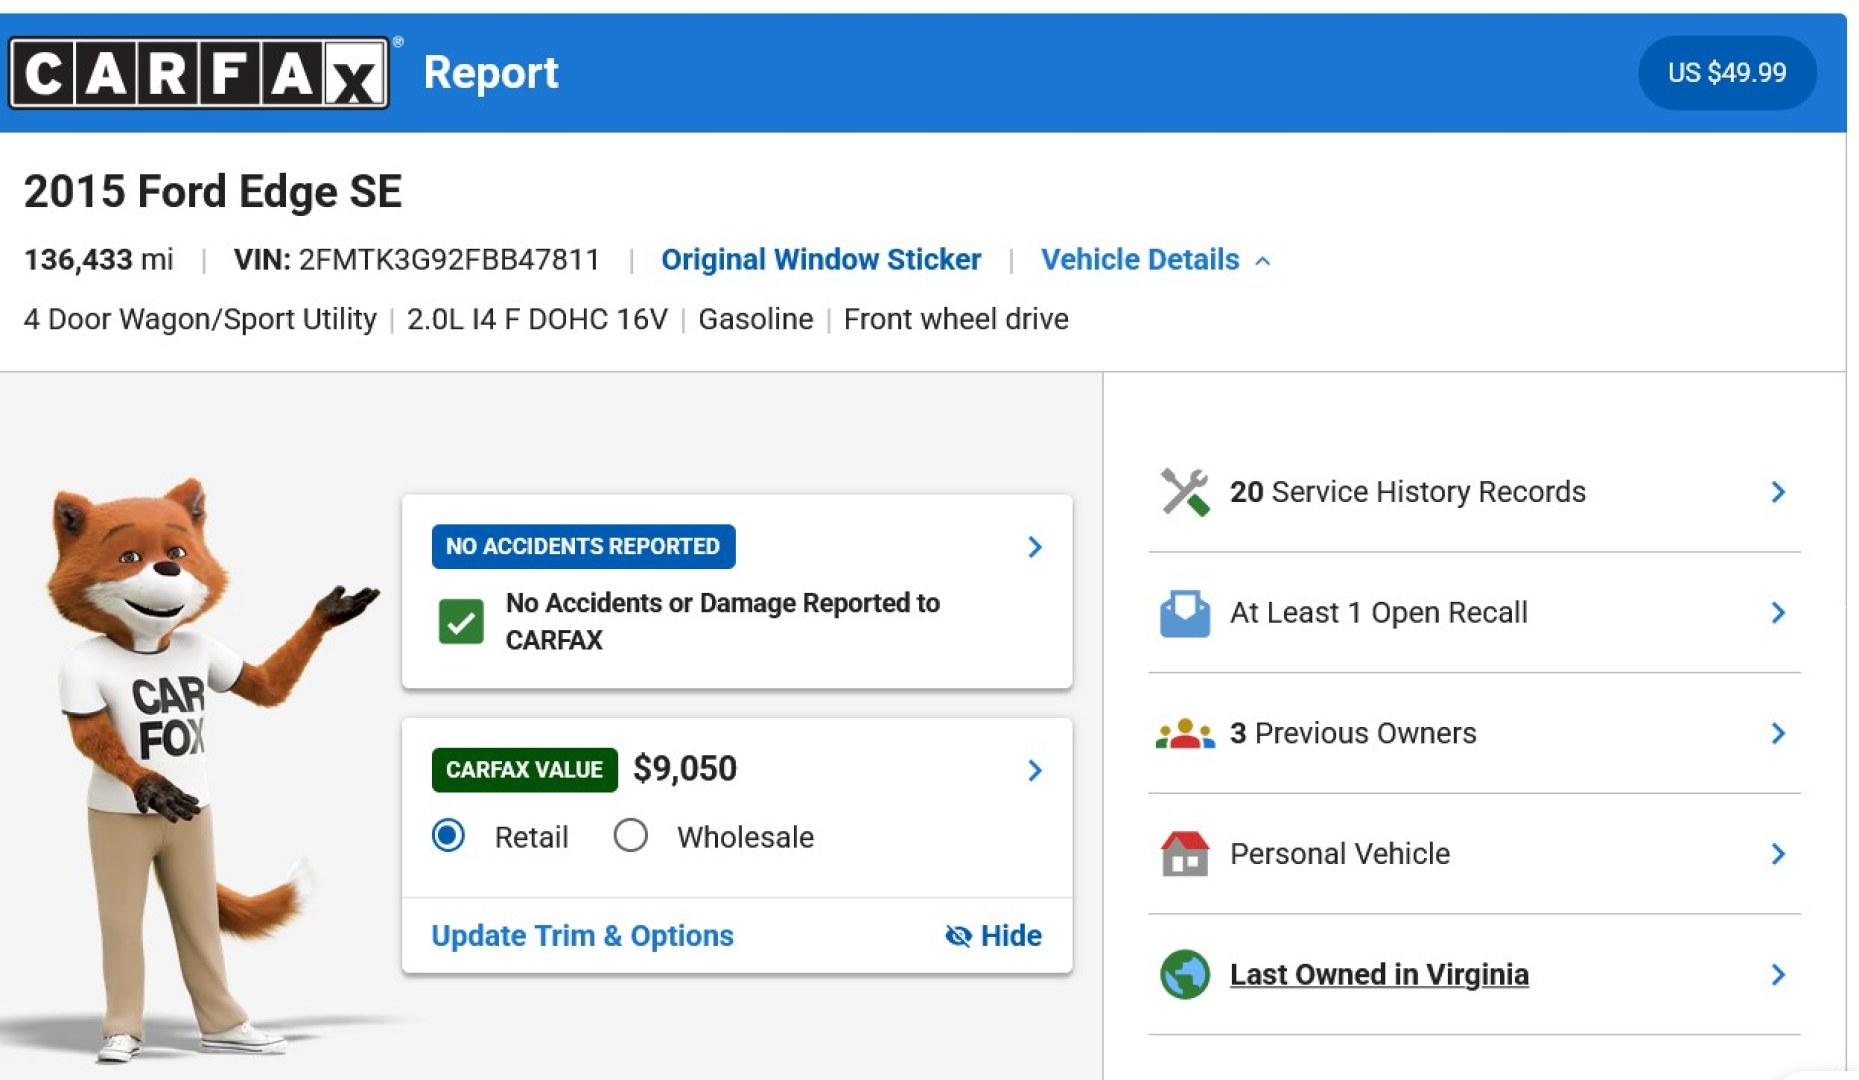Screen dimensions: 1859x1080
Task: Click the 20 Service History Records text
Action: [1407, 492]
